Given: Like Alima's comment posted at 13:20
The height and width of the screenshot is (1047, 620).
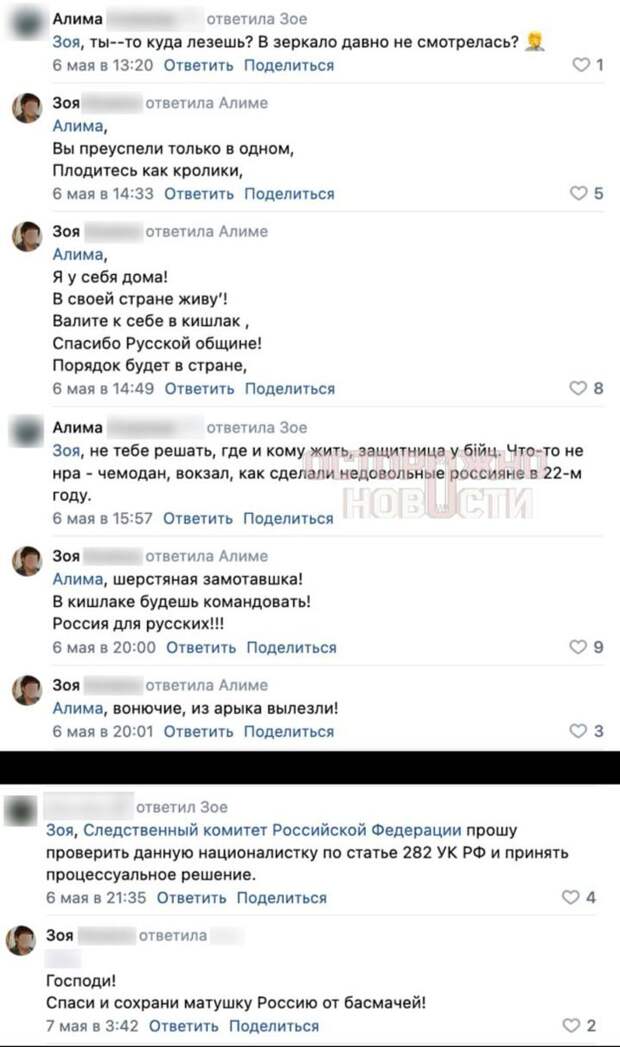Looking at the screenshot, I should click(581, 64).
